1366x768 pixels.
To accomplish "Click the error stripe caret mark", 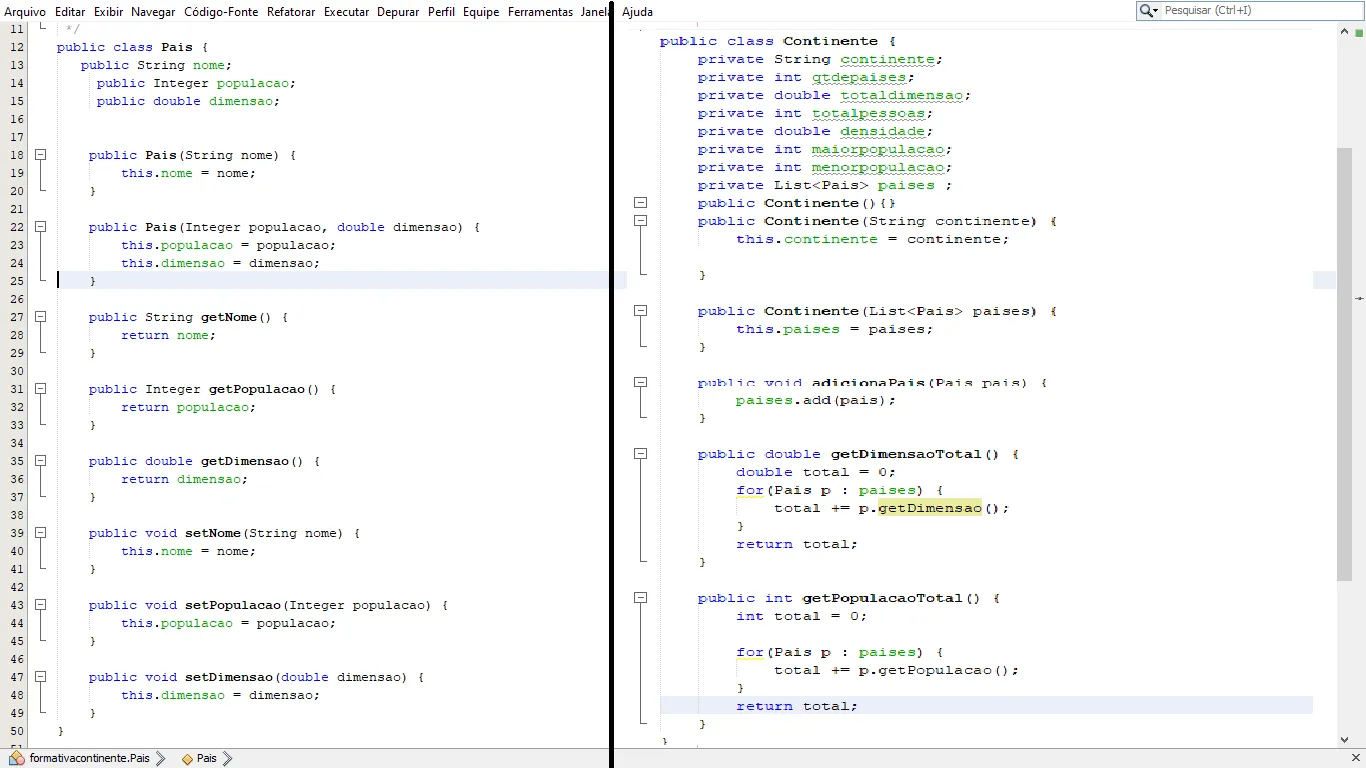I will tap(1360, 298).
